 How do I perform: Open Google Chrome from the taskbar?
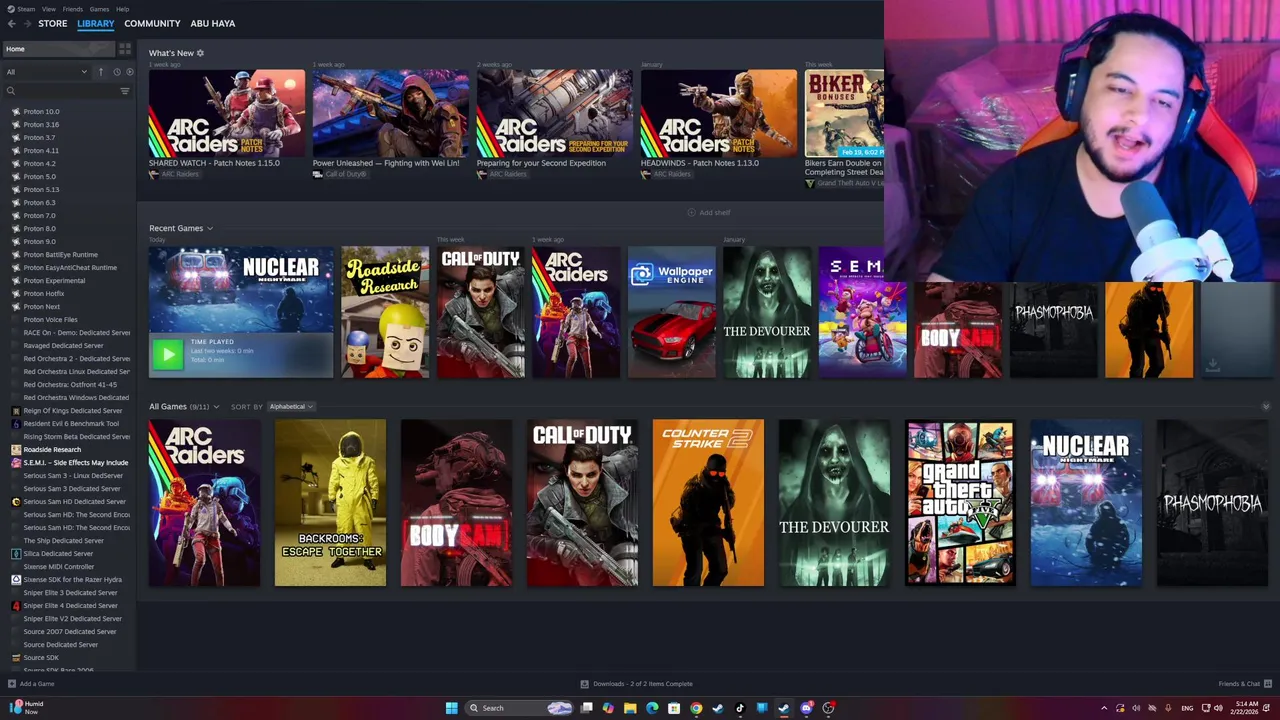(696, 708)
